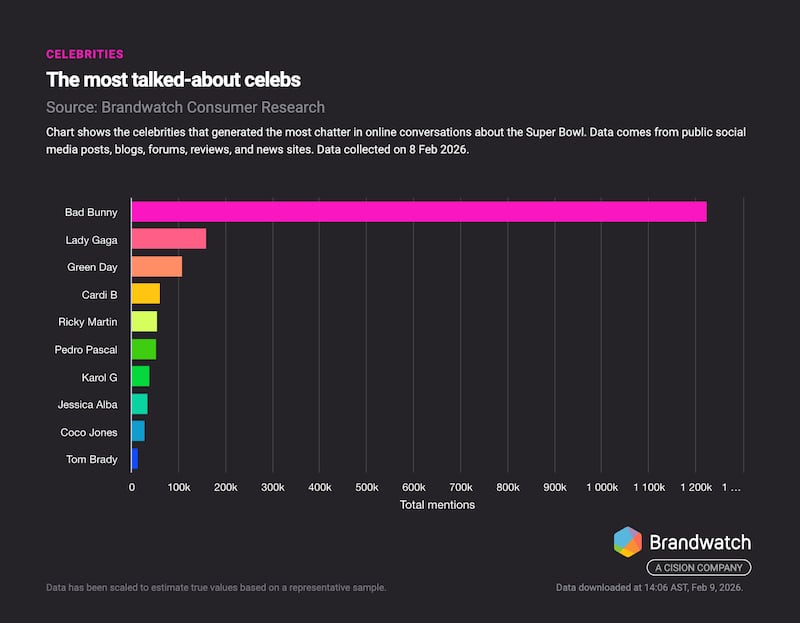Click the Pedro Pascal green bar

143,349
